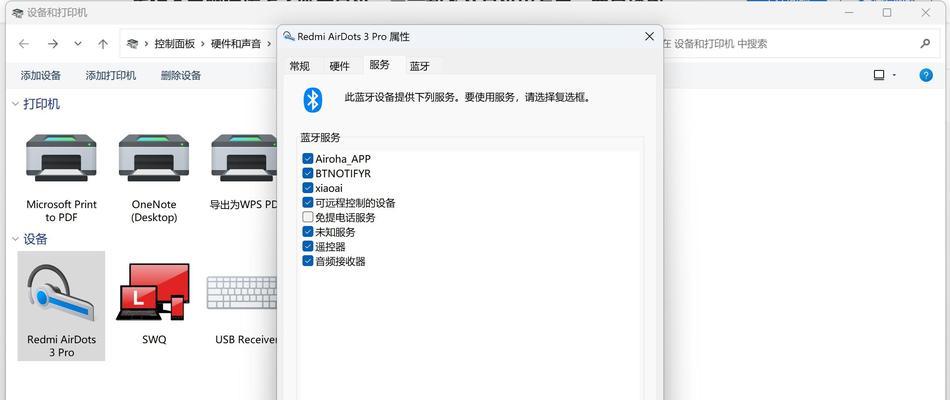The width and height of the screenshot is (950, 400).
Task: Maximize the 设备和打印机 window
Action: (887, 12)
